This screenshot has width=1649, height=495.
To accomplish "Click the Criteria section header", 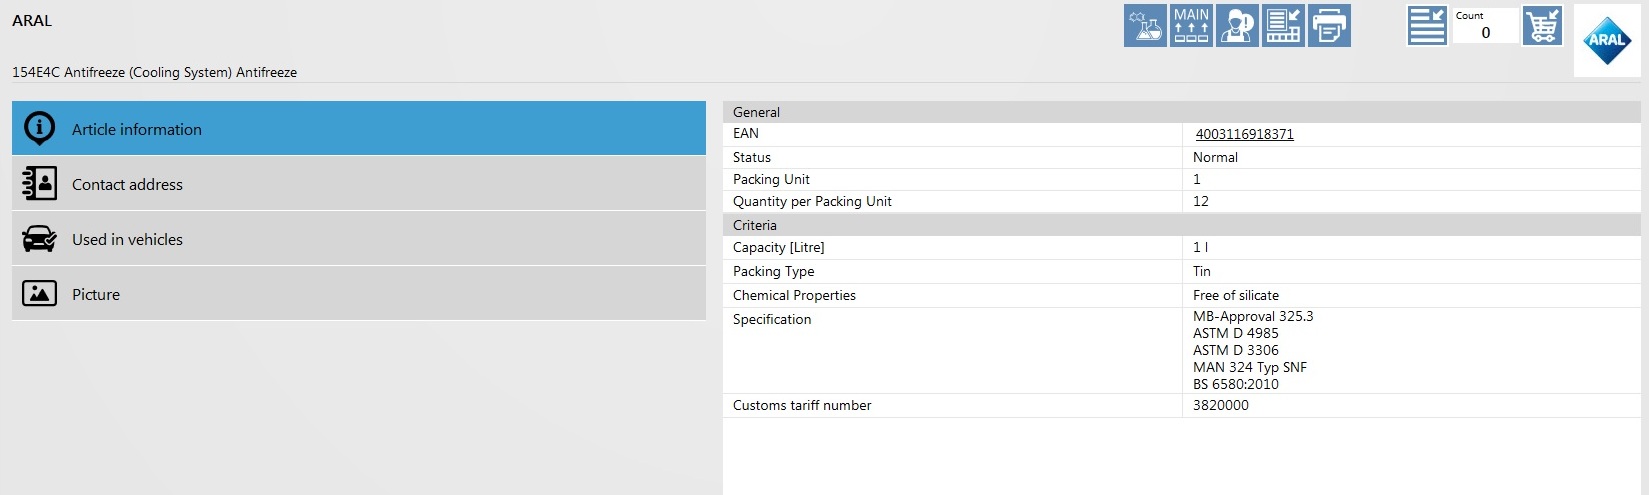I will pyautogui.click(x=1182, y=225).
